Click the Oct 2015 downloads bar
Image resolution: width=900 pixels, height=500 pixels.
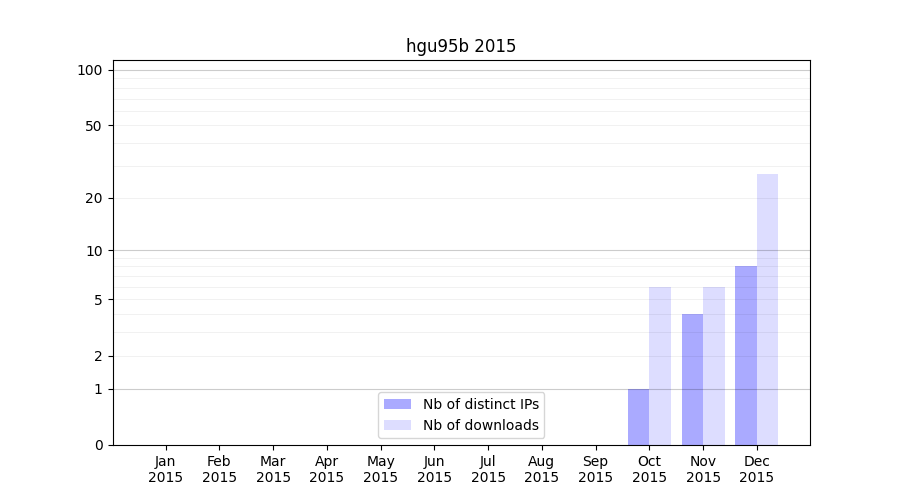(660, 366)
